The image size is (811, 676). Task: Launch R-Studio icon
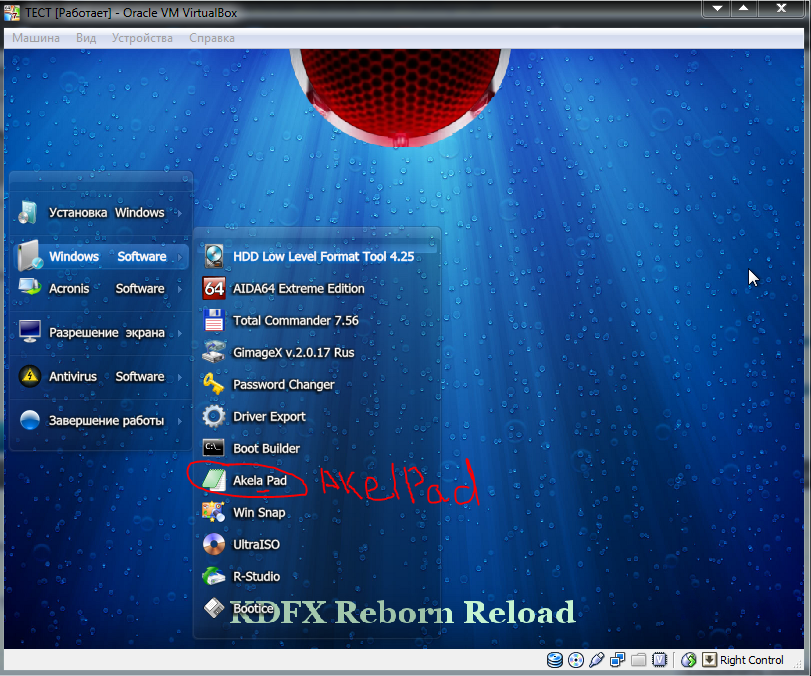[x=214, y=576]
